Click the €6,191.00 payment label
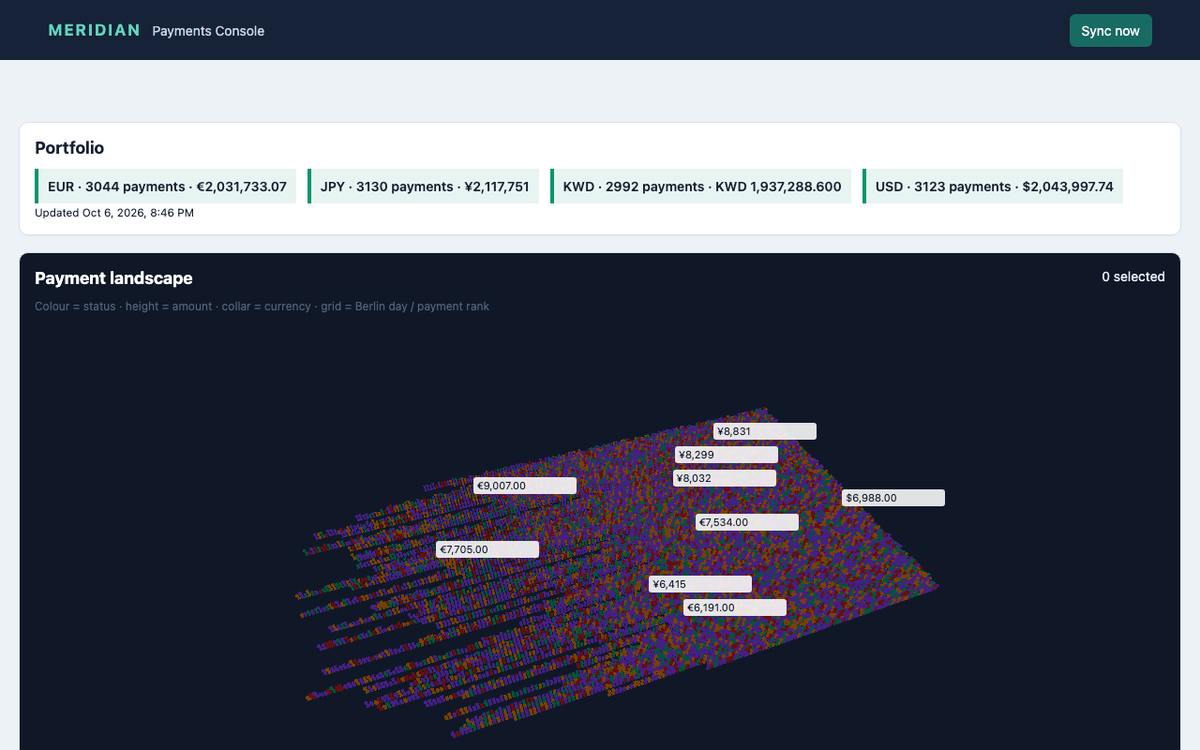Screen dimensions: 1200x750 tap(735, 607)
